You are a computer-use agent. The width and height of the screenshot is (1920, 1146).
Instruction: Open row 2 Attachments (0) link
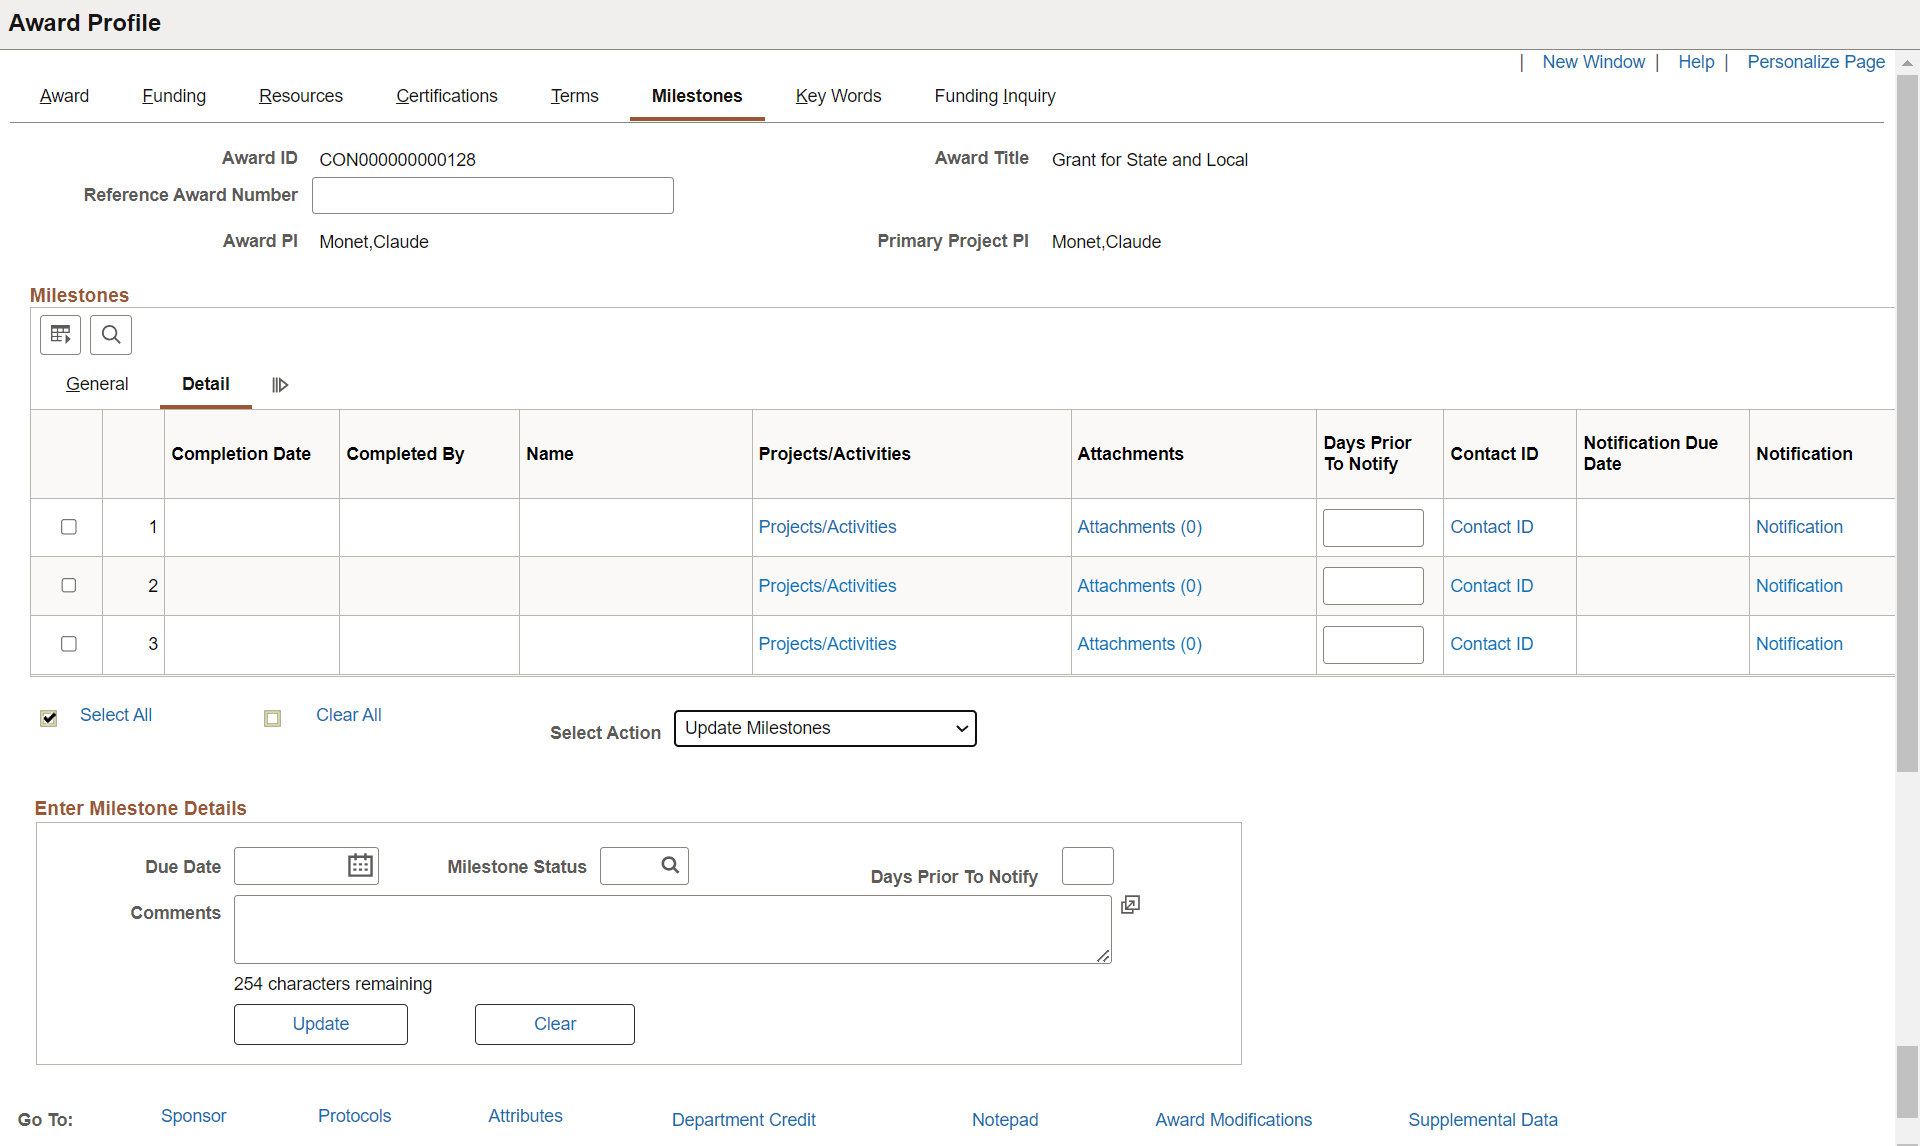1139,586
